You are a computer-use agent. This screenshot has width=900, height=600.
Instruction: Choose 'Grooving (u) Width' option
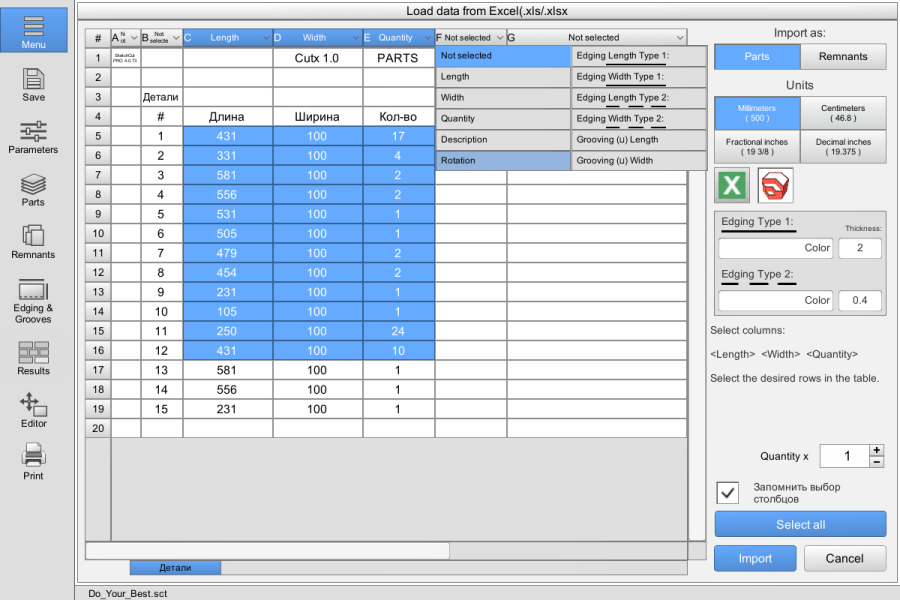pyautogui.click(x=639, y=161)
